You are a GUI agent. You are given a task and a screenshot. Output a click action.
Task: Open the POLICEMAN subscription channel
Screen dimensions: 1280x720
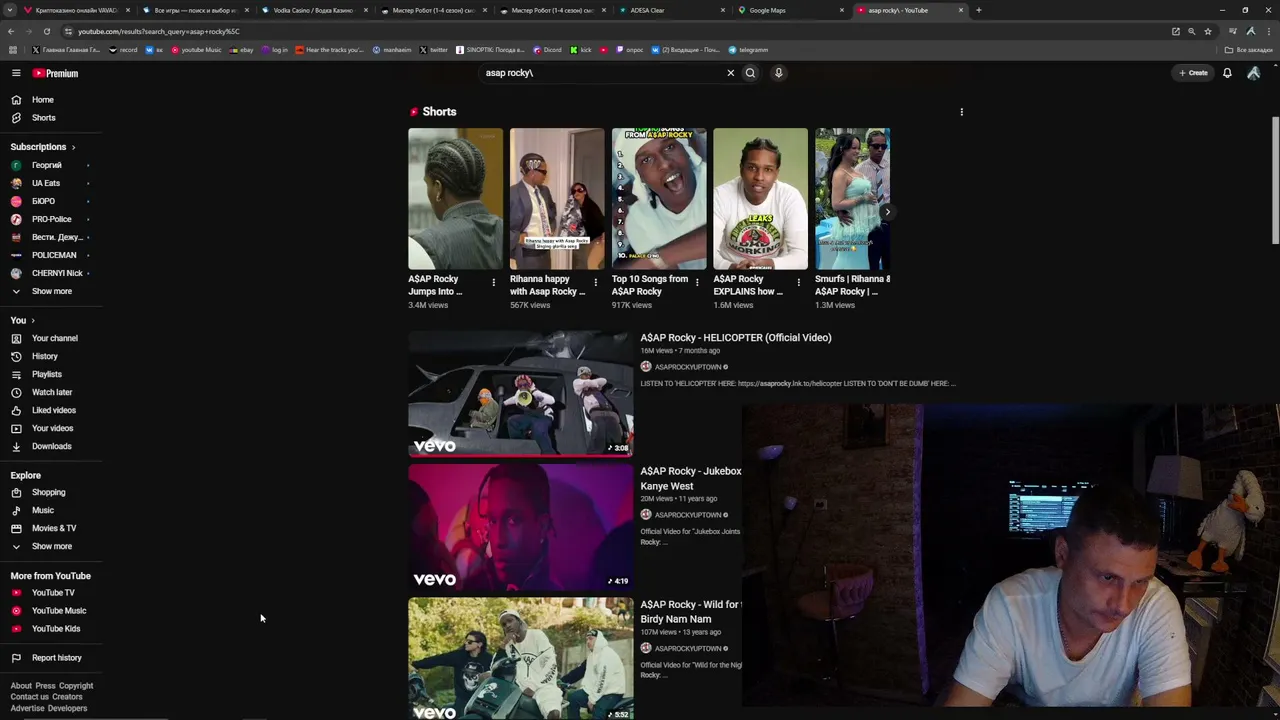[54, 255]
